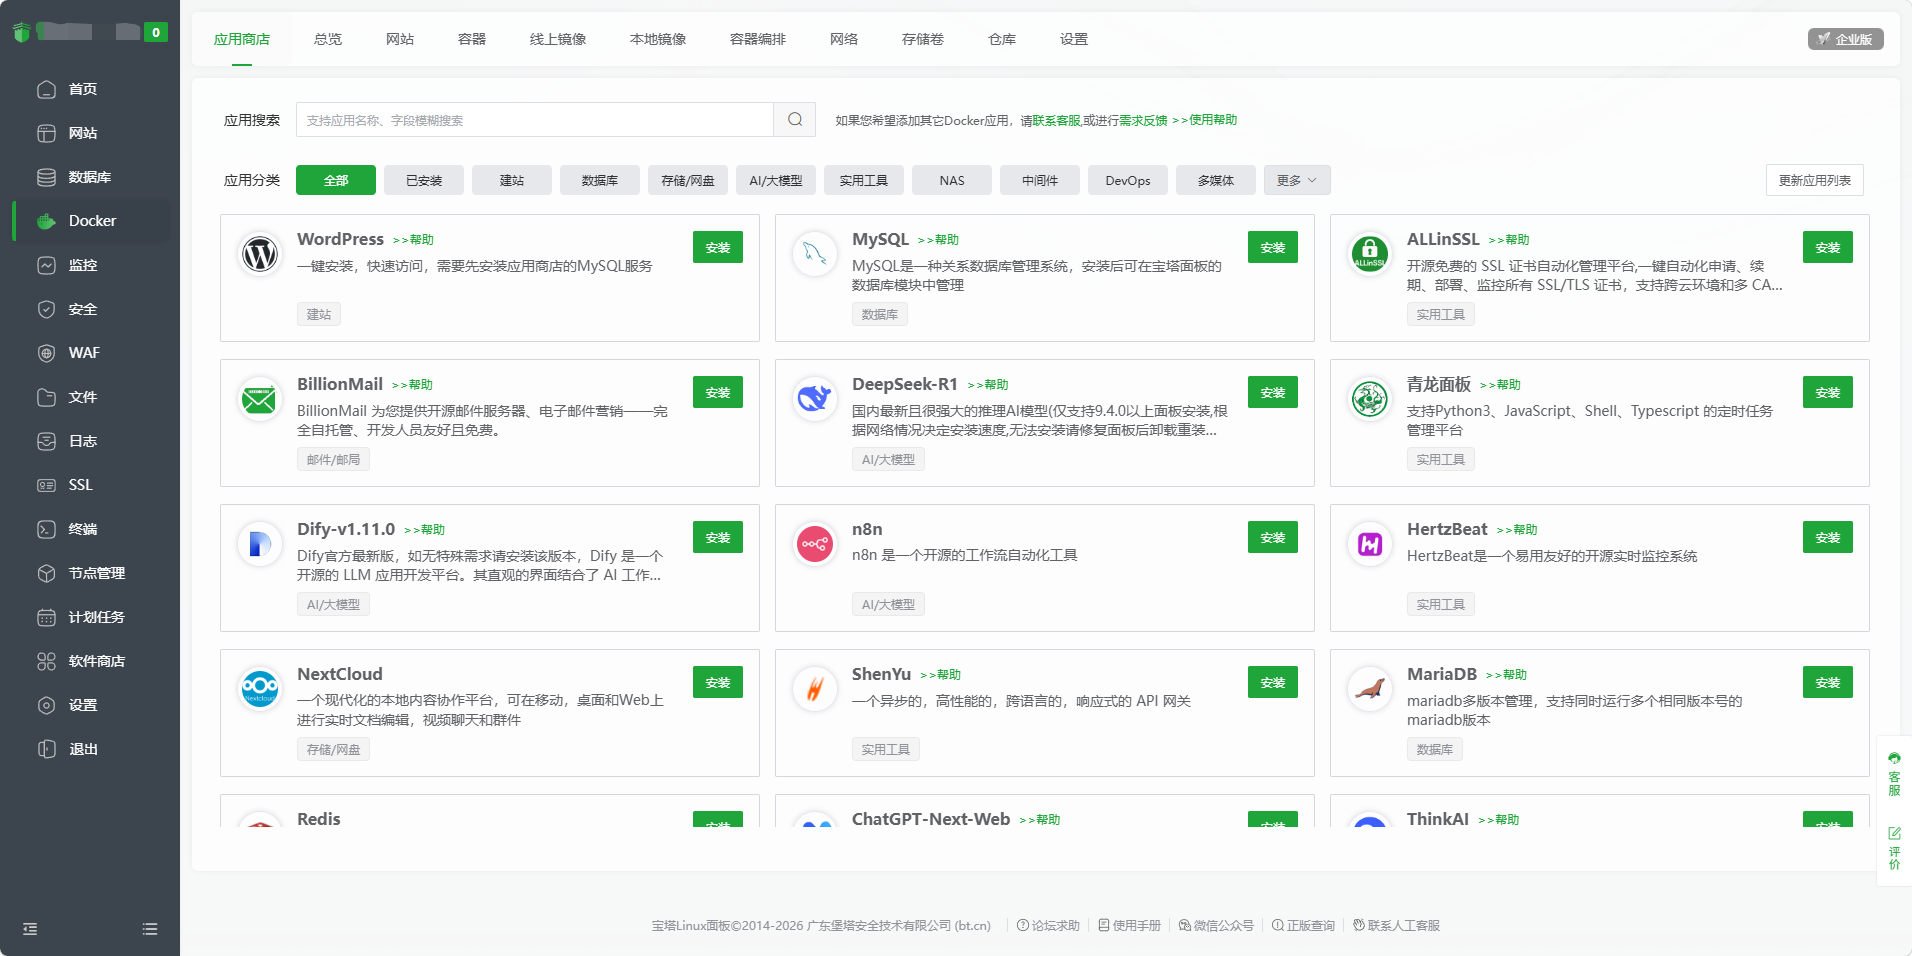Screen dimensions: 1912x956
Task: Open the 首页 home icon in sidebar
Action: pyautogui.click(x=46, y=89)
